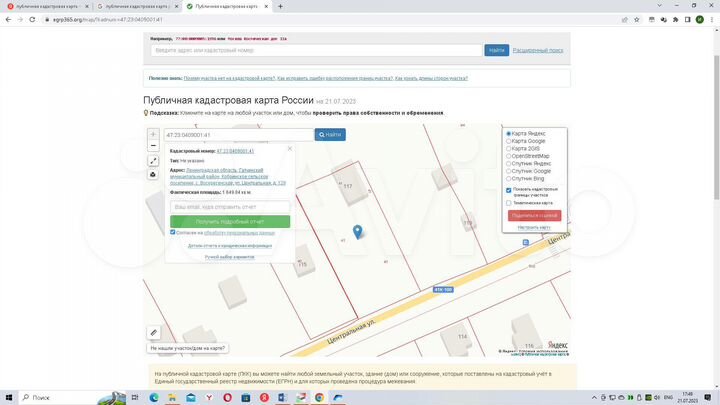Focus map cadastral number field
The image size is (720, 405).
(239, 135)
